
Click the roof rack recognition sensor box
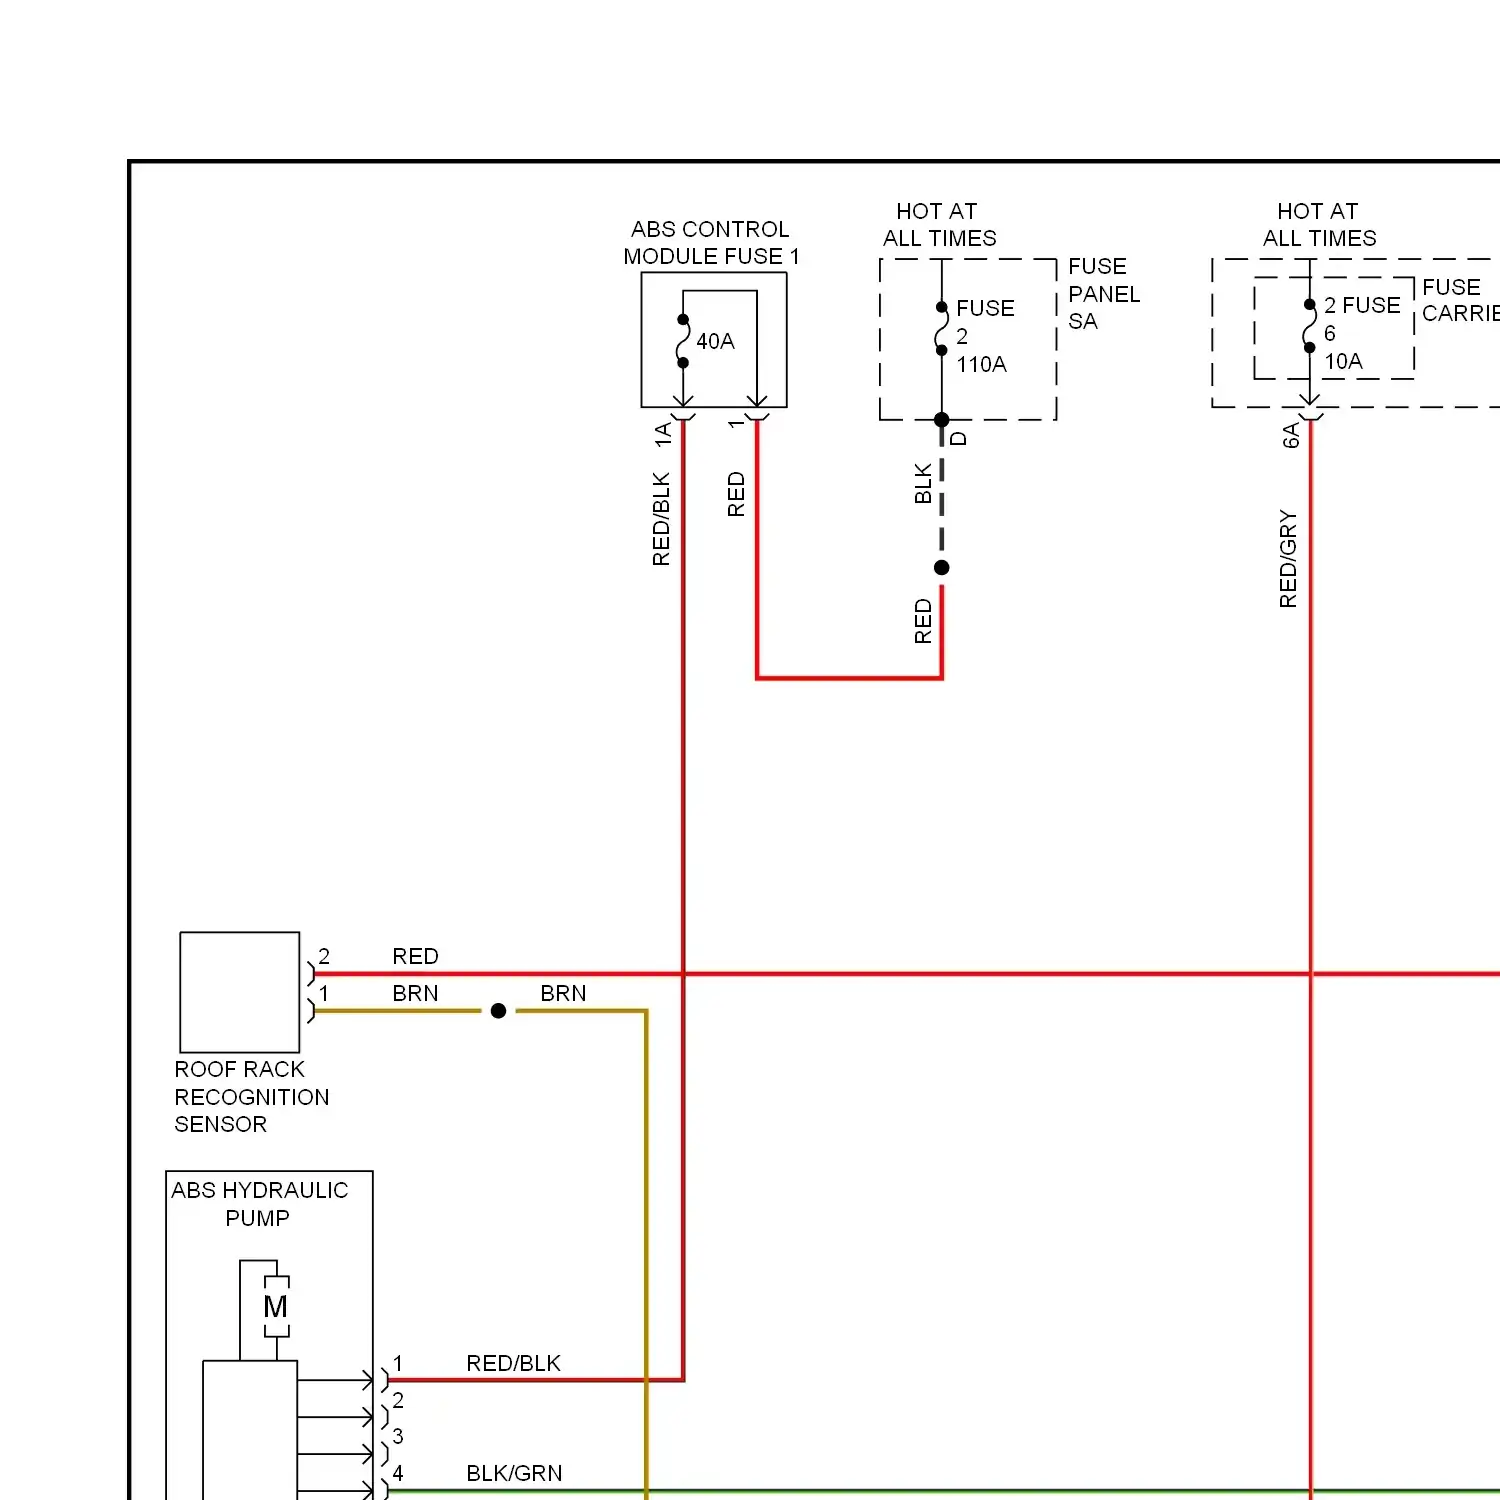240,992
